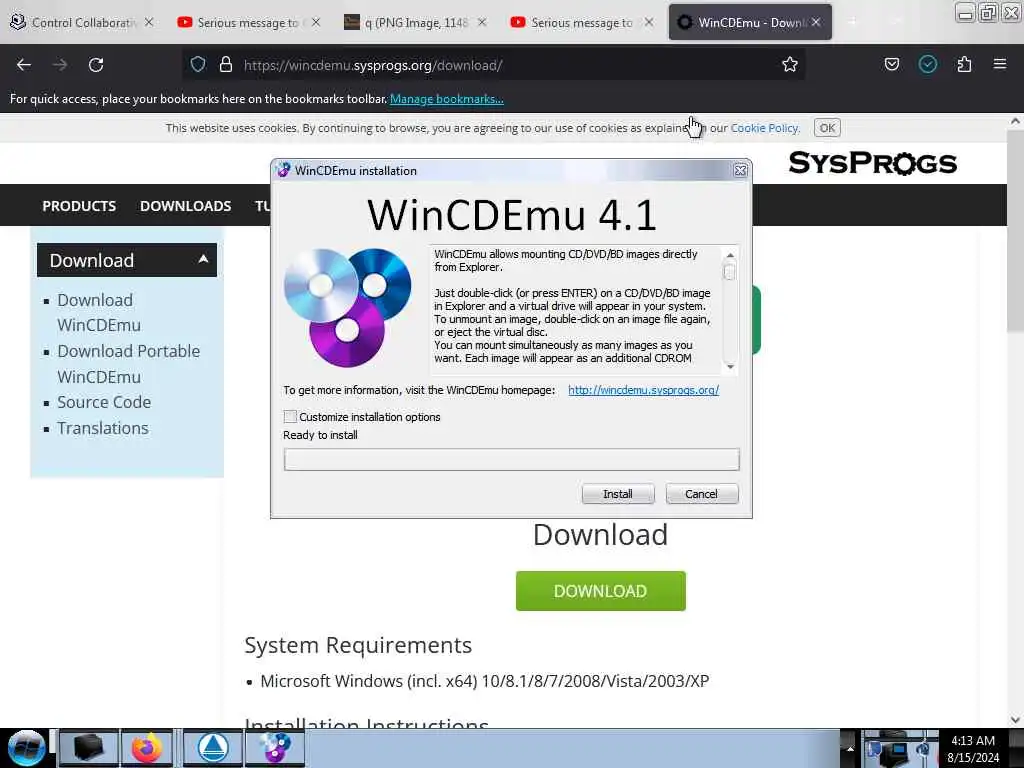Enable Customize installation options checkbox
1024x768 pixels.
click(x=291, y=417)
